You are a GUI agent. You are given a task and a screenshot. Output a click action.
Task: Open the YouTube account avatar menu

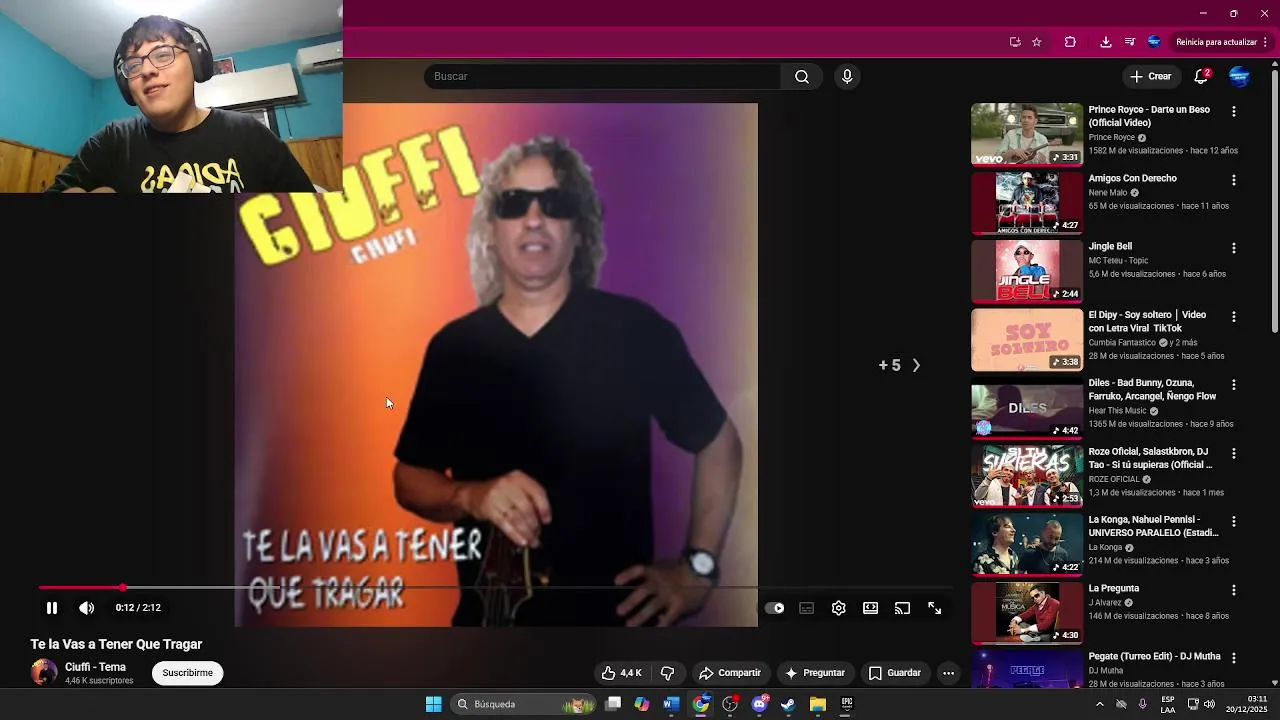tap(1239, 77)
